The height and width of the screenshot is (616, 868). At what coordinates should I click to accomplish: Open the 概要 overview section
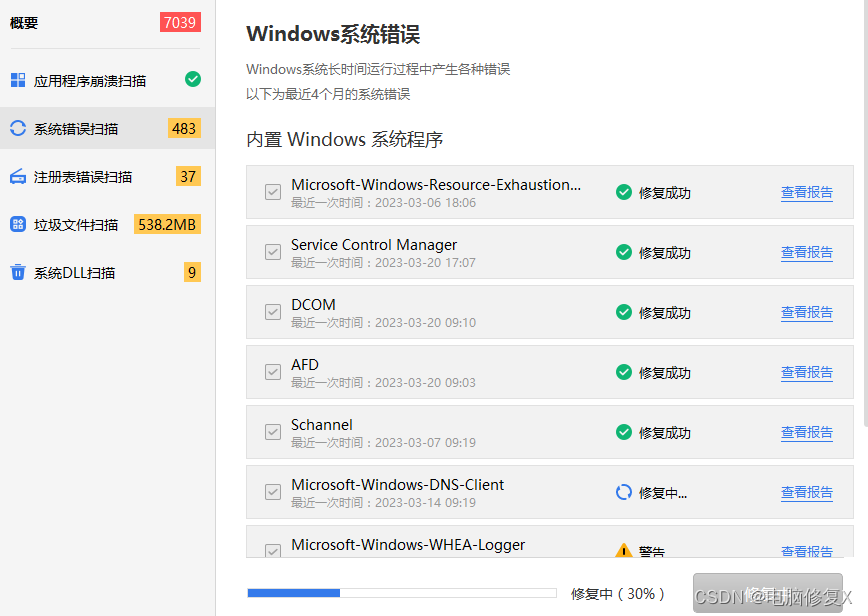pyautogui.click(x=24, y=23)
